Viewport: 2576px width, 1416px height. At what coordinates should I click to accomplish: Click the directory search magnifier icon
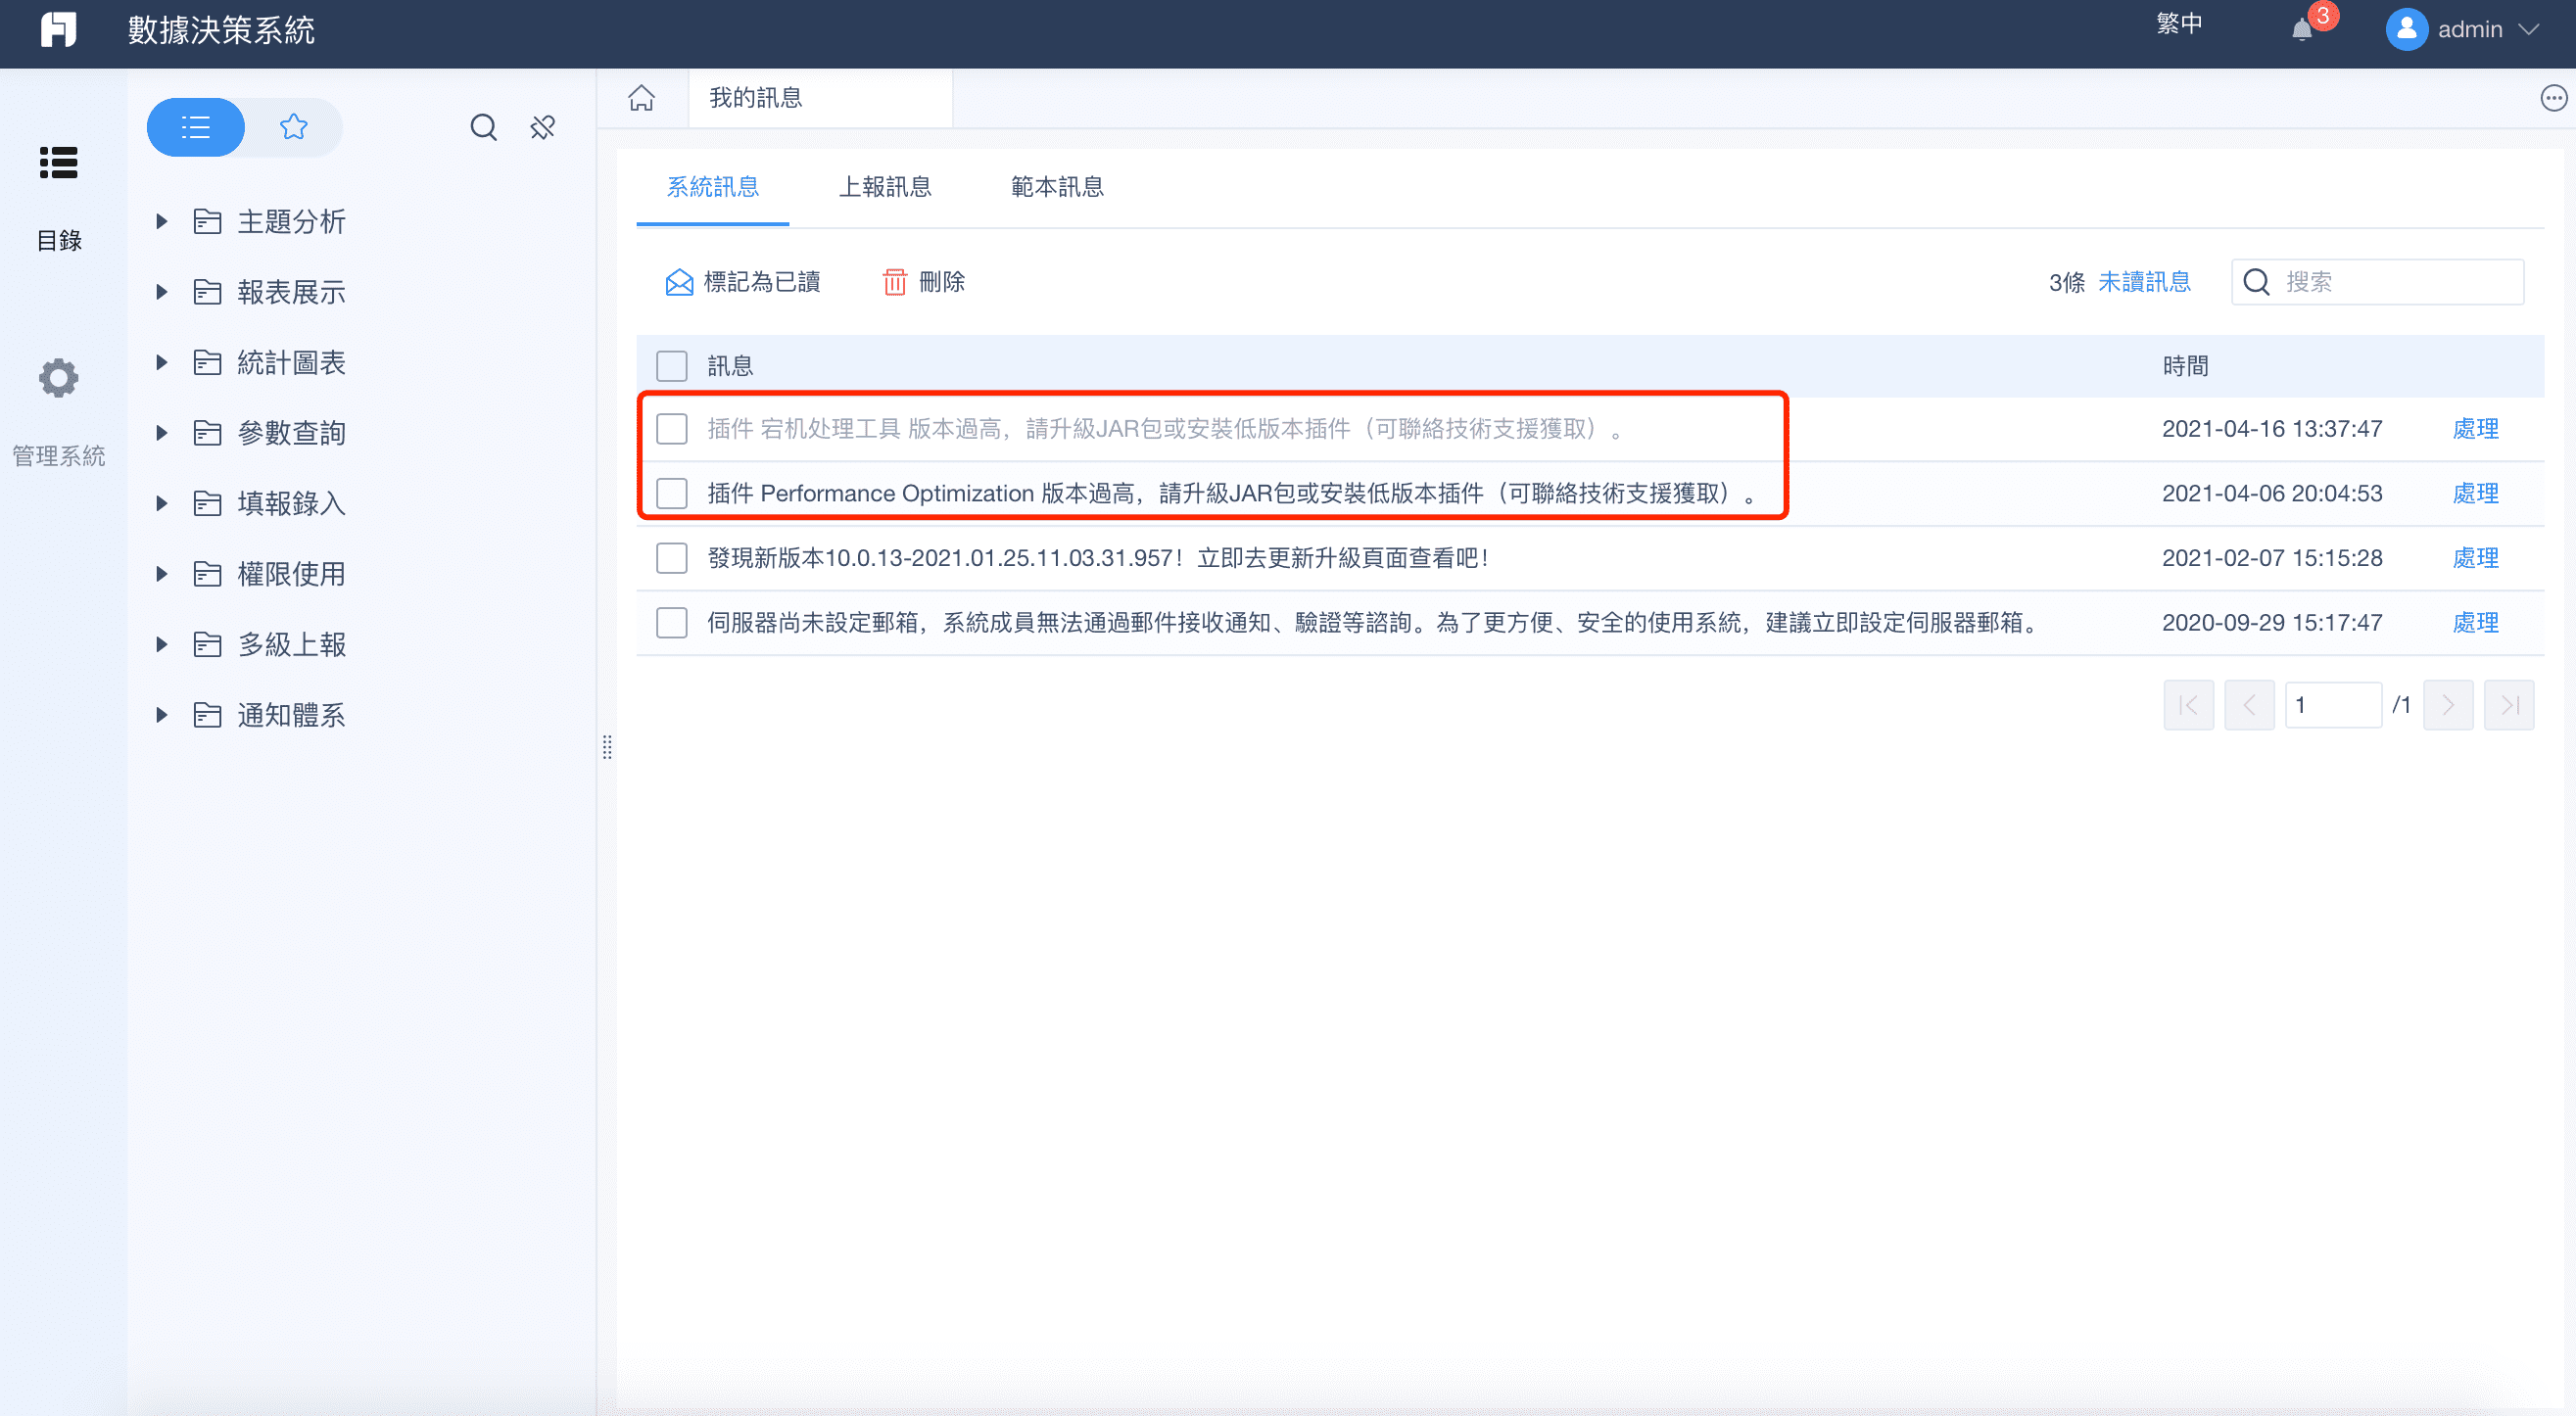click(x=484, y=127)
